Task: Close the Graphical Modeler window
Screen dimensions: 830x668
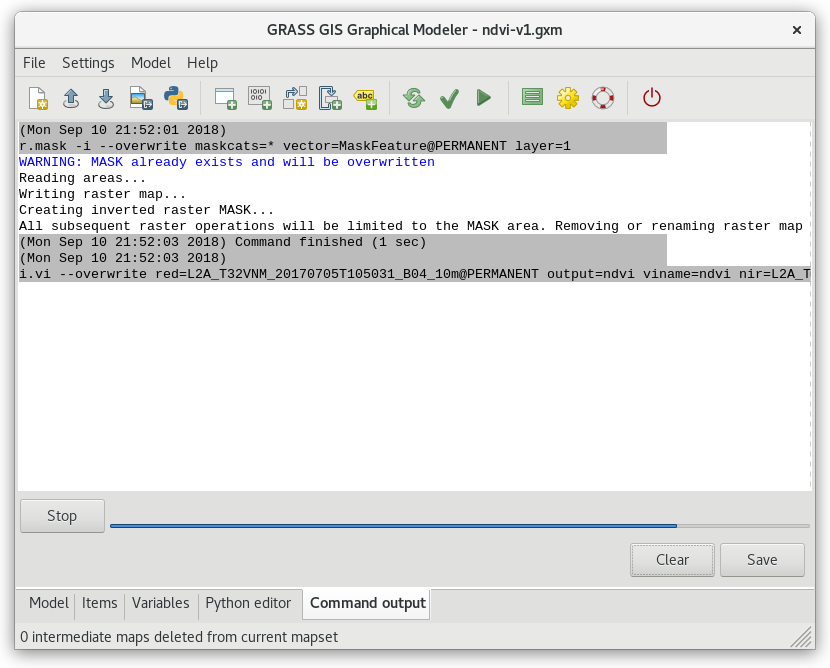Action: point(797,30)
